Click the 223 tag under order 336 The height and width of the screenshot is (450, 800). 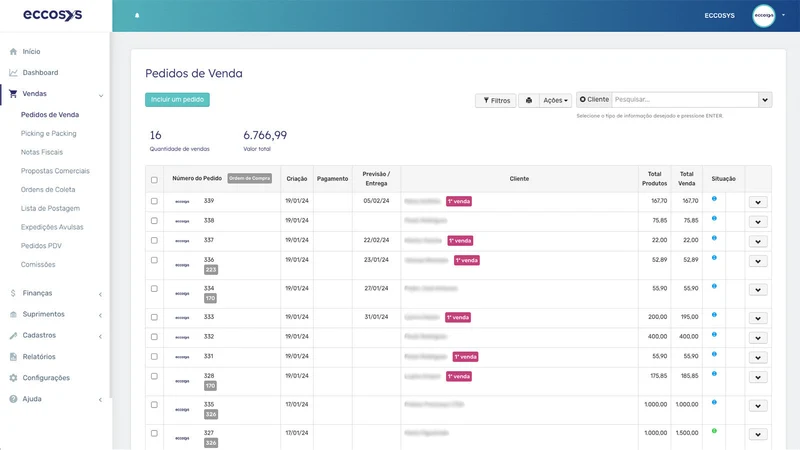[x=211, y=269]
